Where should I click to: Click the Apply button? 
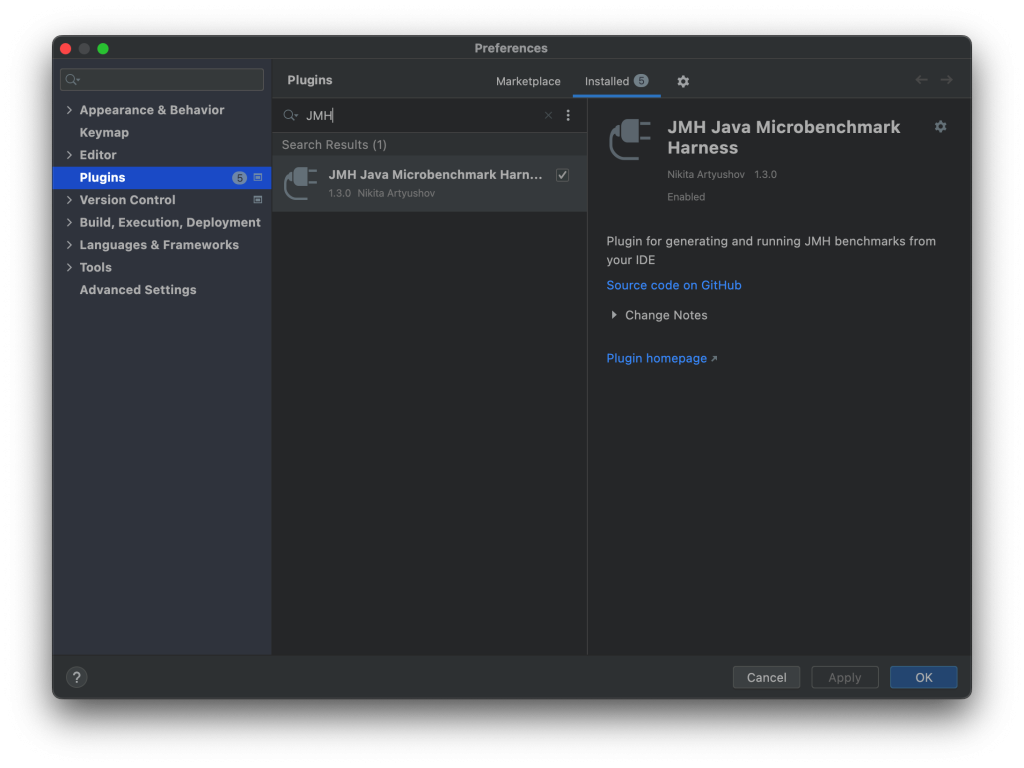pyautogui.click(x=844, y=677)
